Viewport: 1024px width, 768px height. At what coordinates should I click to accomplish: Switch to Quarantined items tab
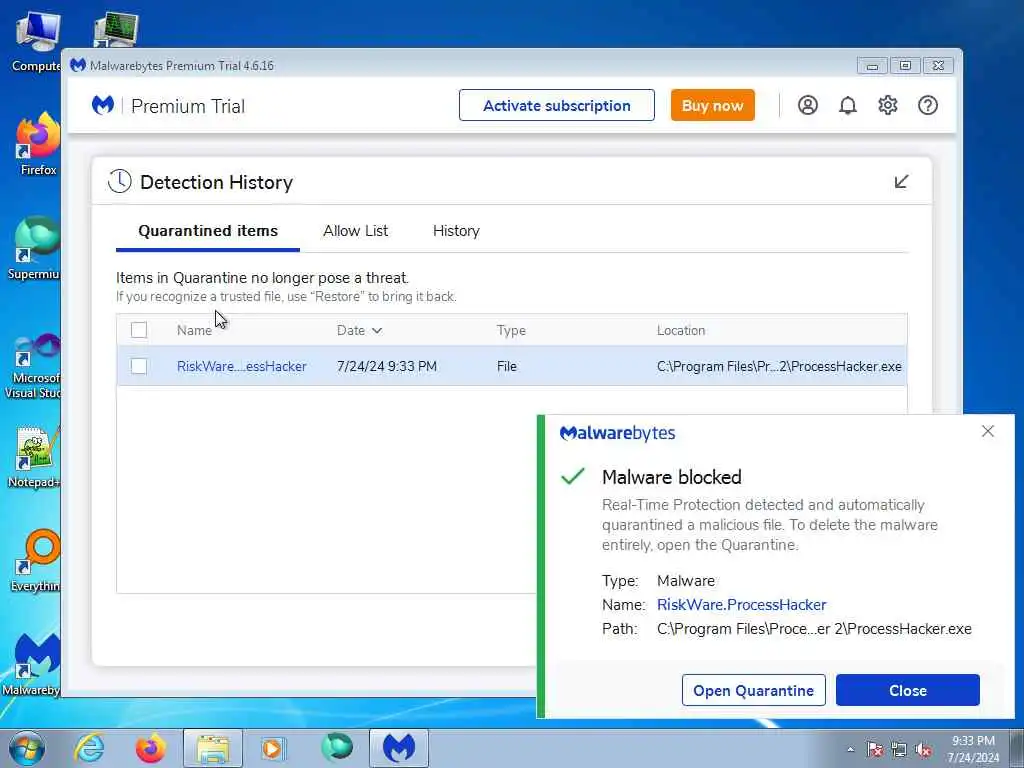tap(208, 231)
